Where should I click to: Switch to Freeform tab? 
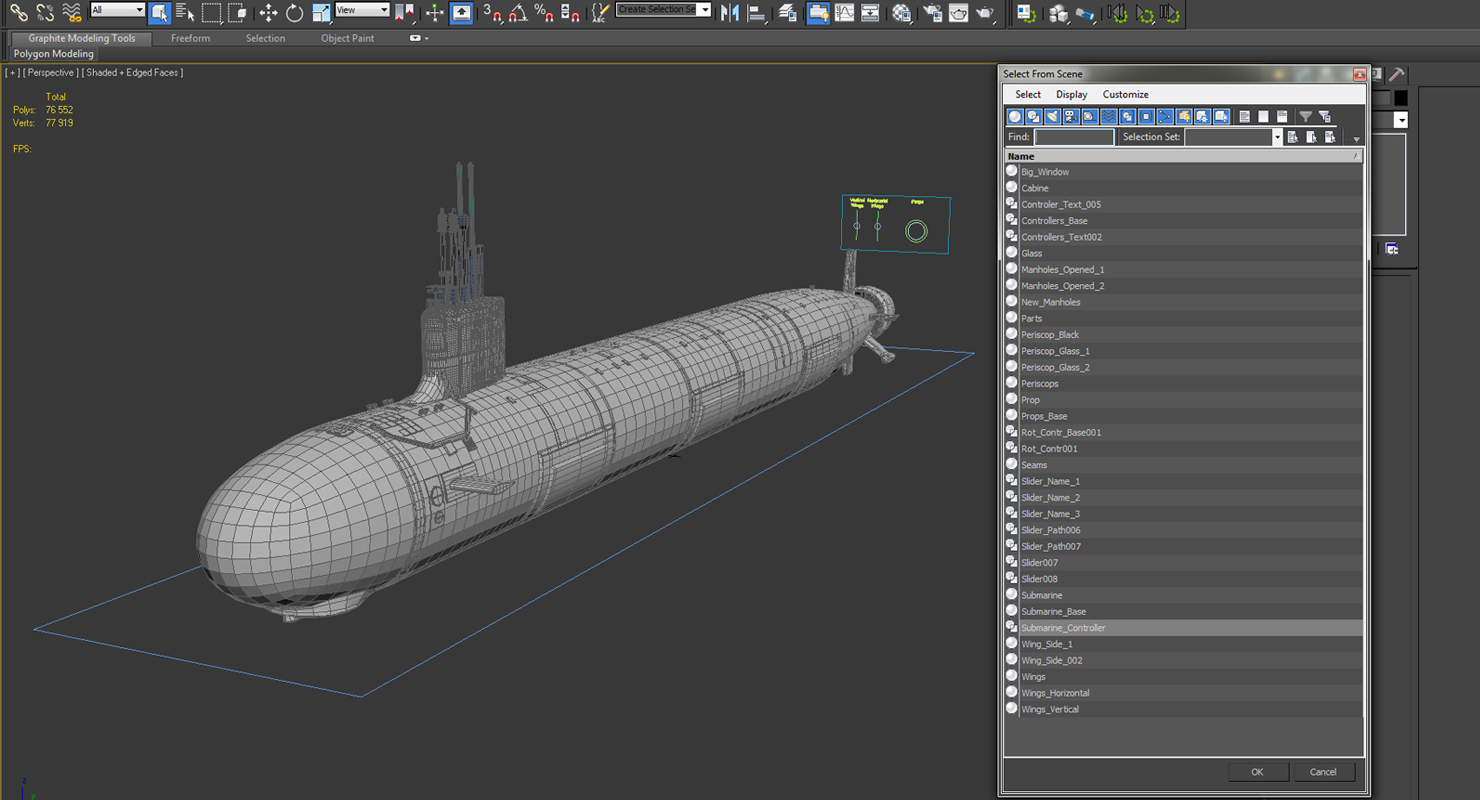190,38
